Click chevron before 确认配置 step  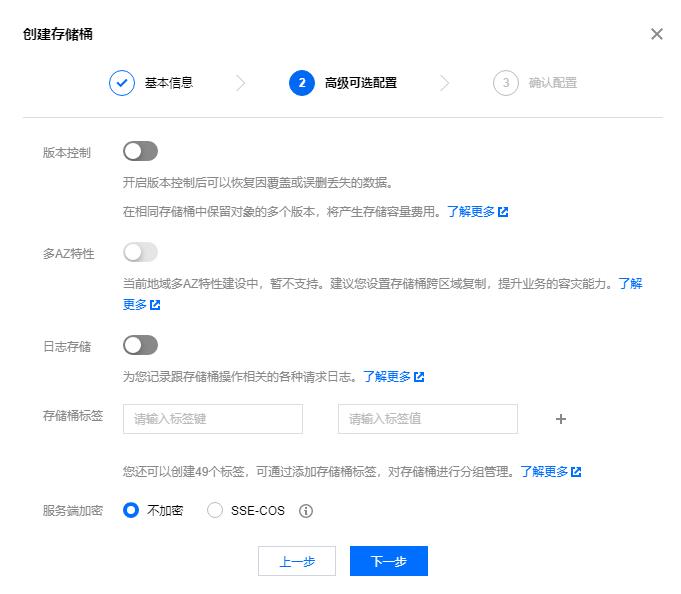point(444,82)
